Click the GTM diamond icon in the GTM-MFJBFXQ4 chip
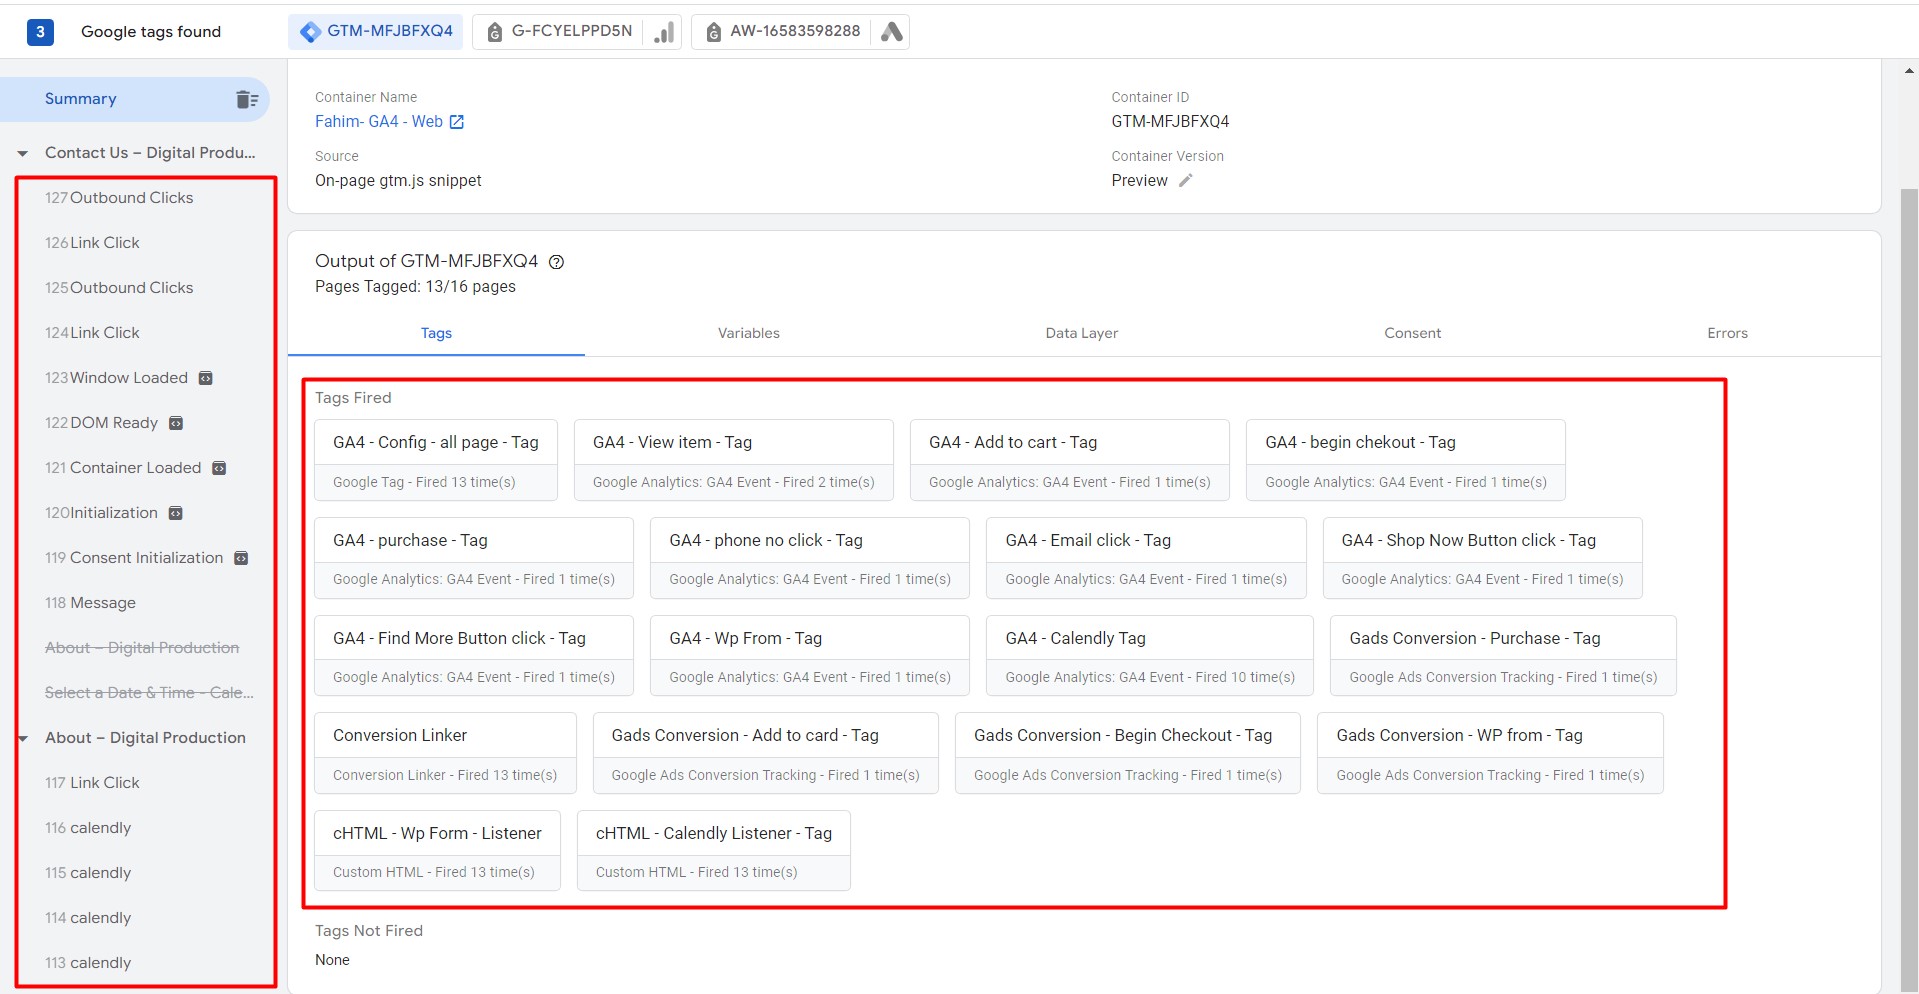Viewport: 1919px width, 994px height. click(311, 32)
